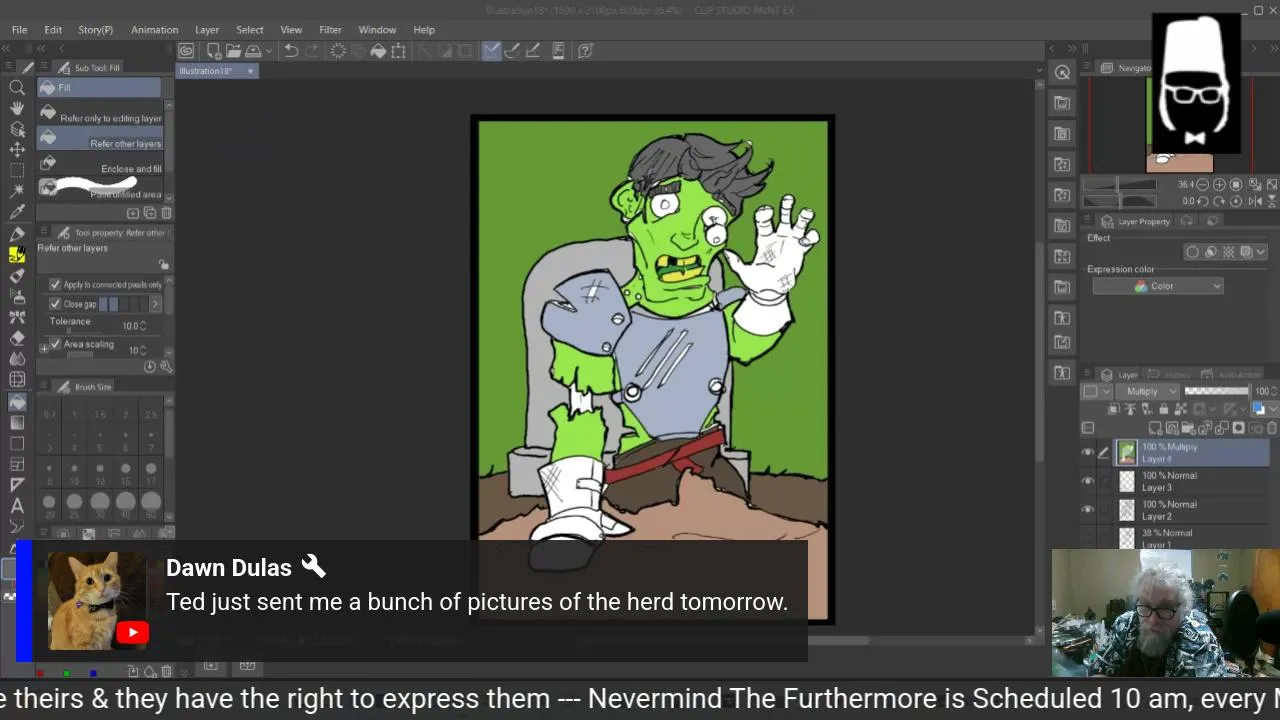Select the Move layer tool
The image size is (1280, 720).
tap(17, 150)
